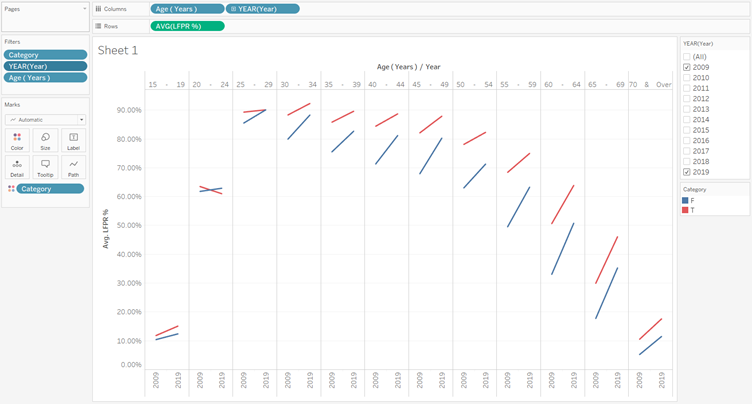The image size is (752, 404).
Task: Open the Label marks card
Action: click(x=73, y=140)
